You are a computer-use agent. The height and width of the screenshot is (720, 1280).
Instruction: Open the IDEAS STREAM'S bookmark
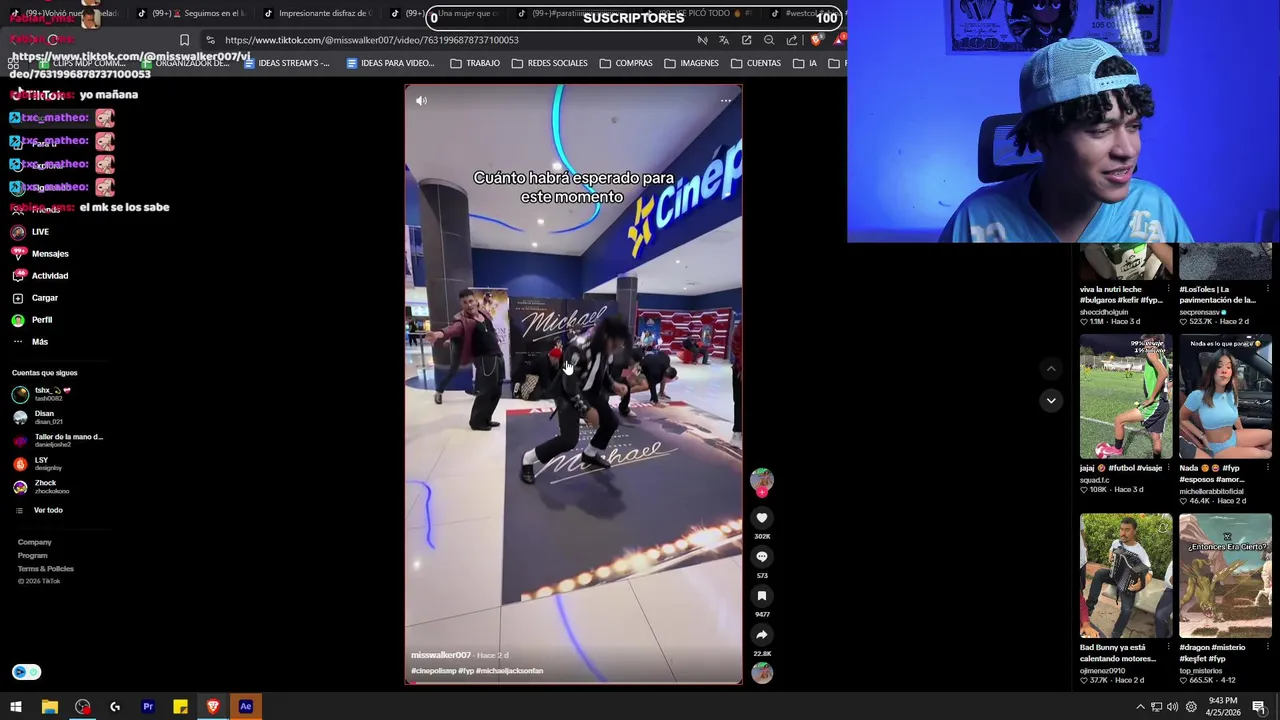tap(286, 63)
